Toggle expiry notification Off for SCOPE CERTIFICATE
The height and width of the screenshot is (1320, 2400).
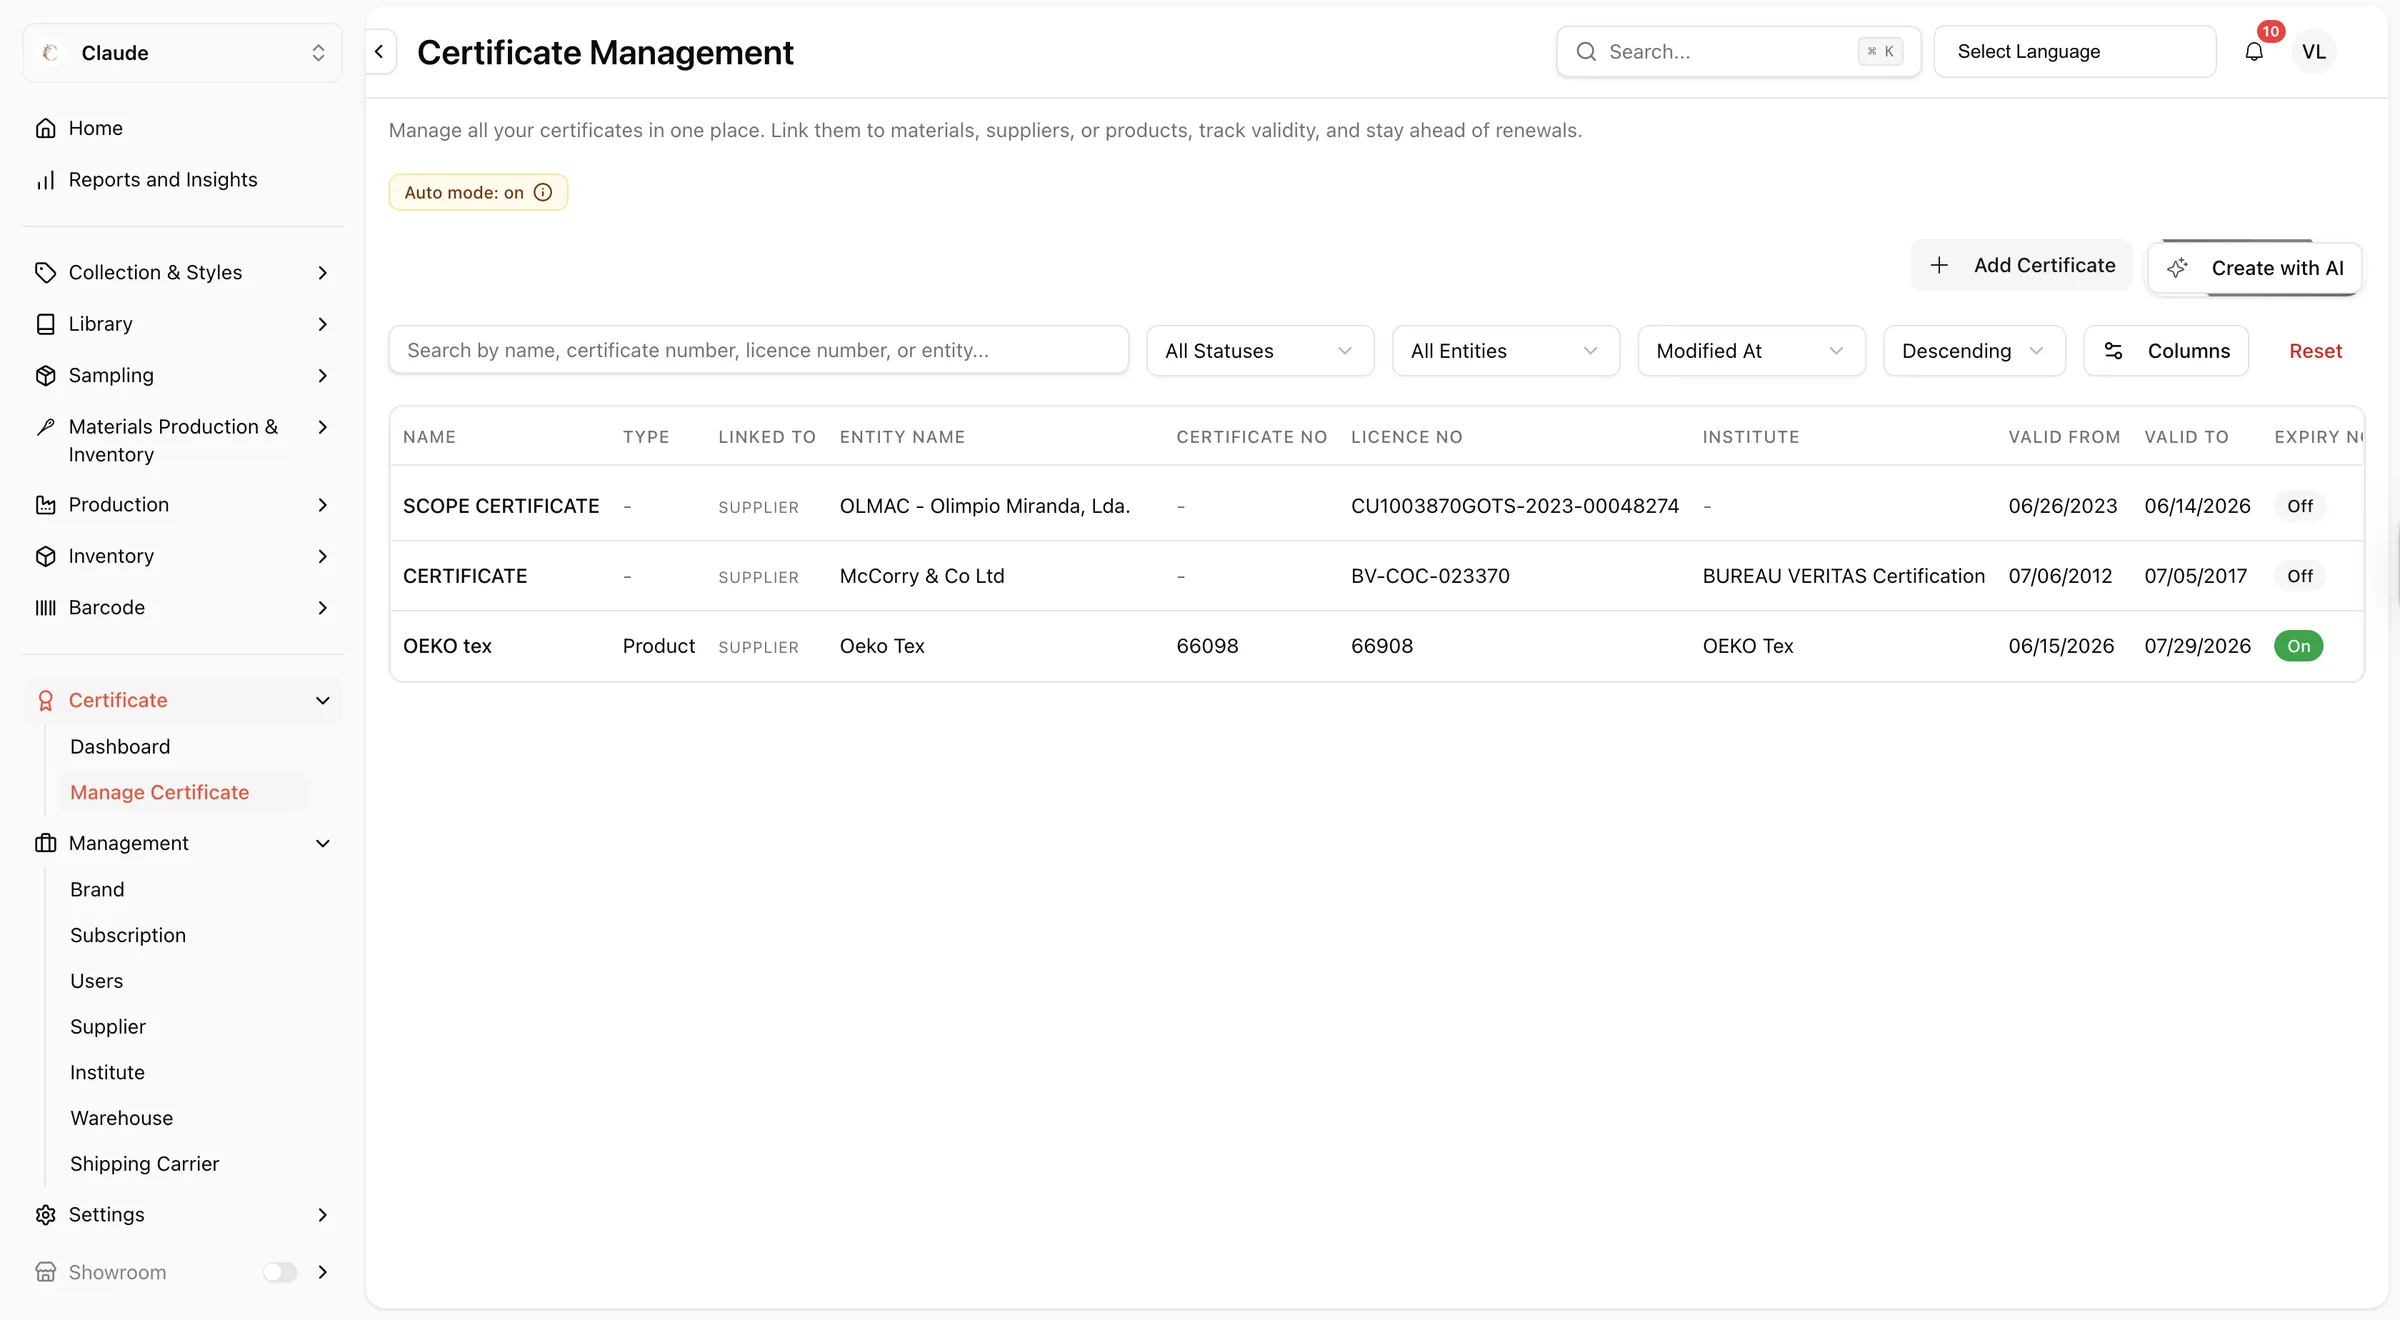pyautogui.click(x=2299, y=506)
